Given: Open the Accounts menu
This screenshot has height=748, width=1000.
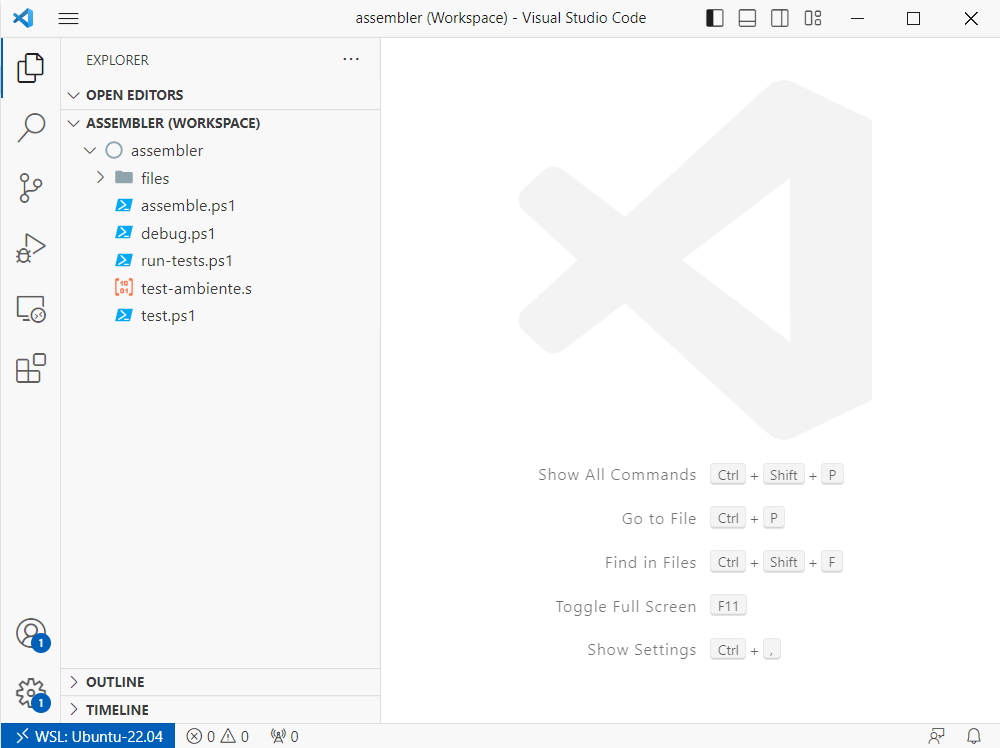Looking at the screenshot, I should (31, 634).
